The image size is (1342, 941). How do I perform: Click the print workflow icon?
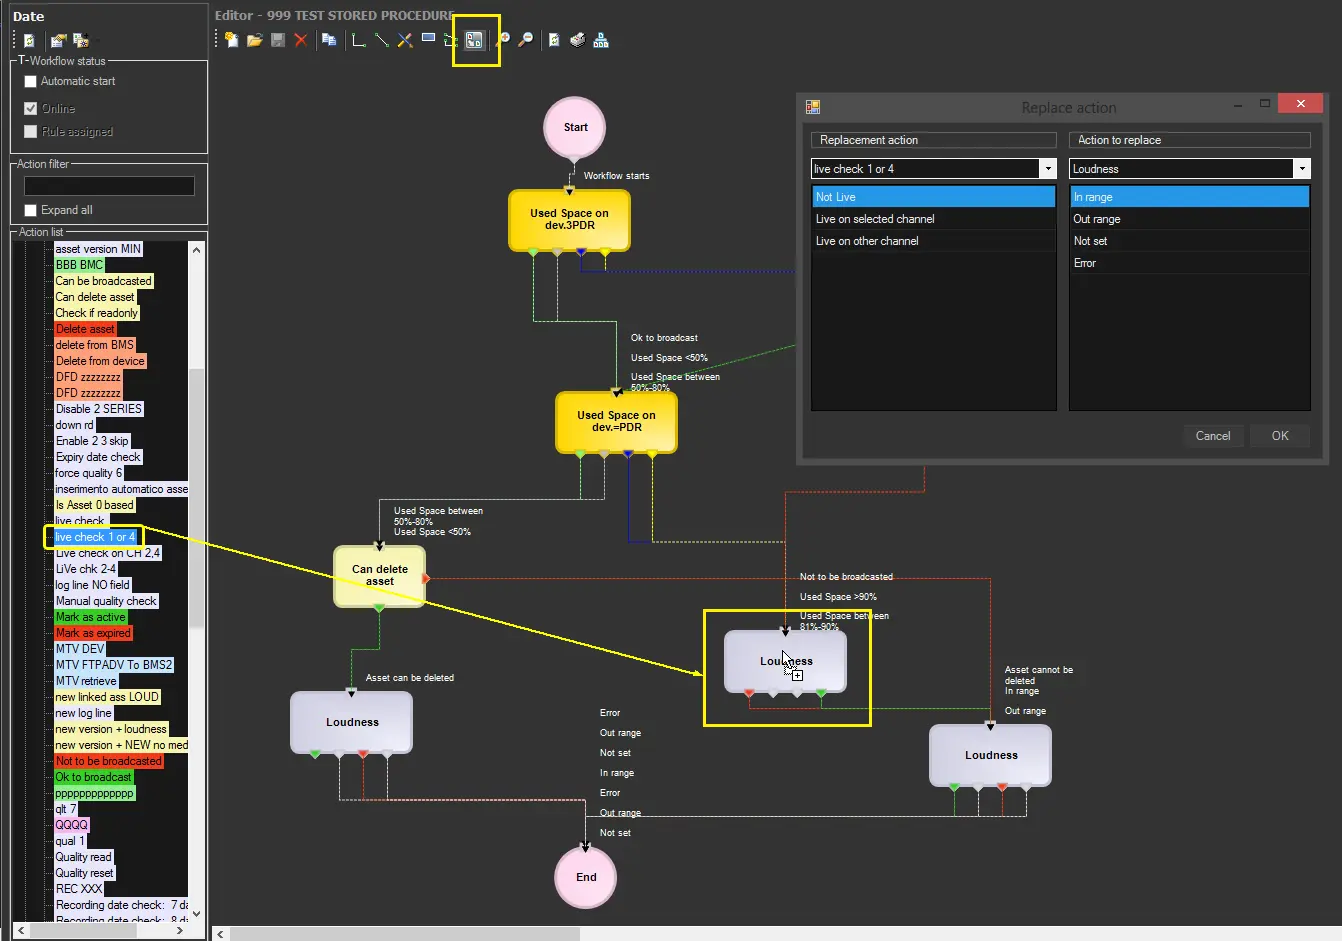coord(578,40)
